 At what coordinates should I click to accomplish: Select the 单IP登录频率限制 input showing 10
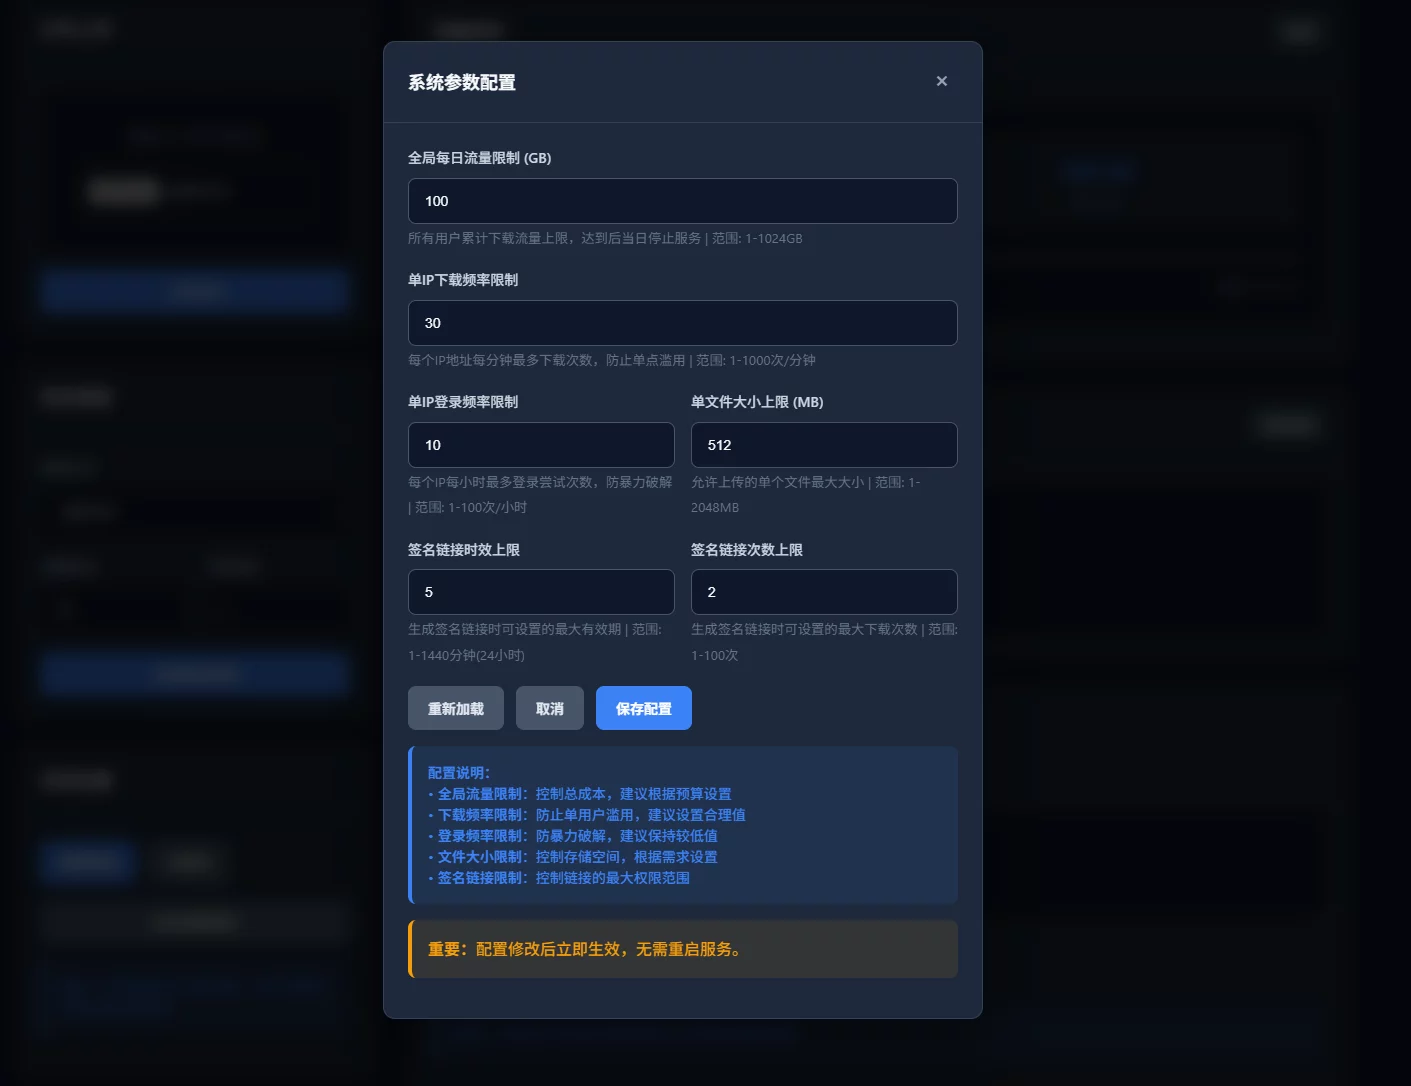tap(541, 445)
